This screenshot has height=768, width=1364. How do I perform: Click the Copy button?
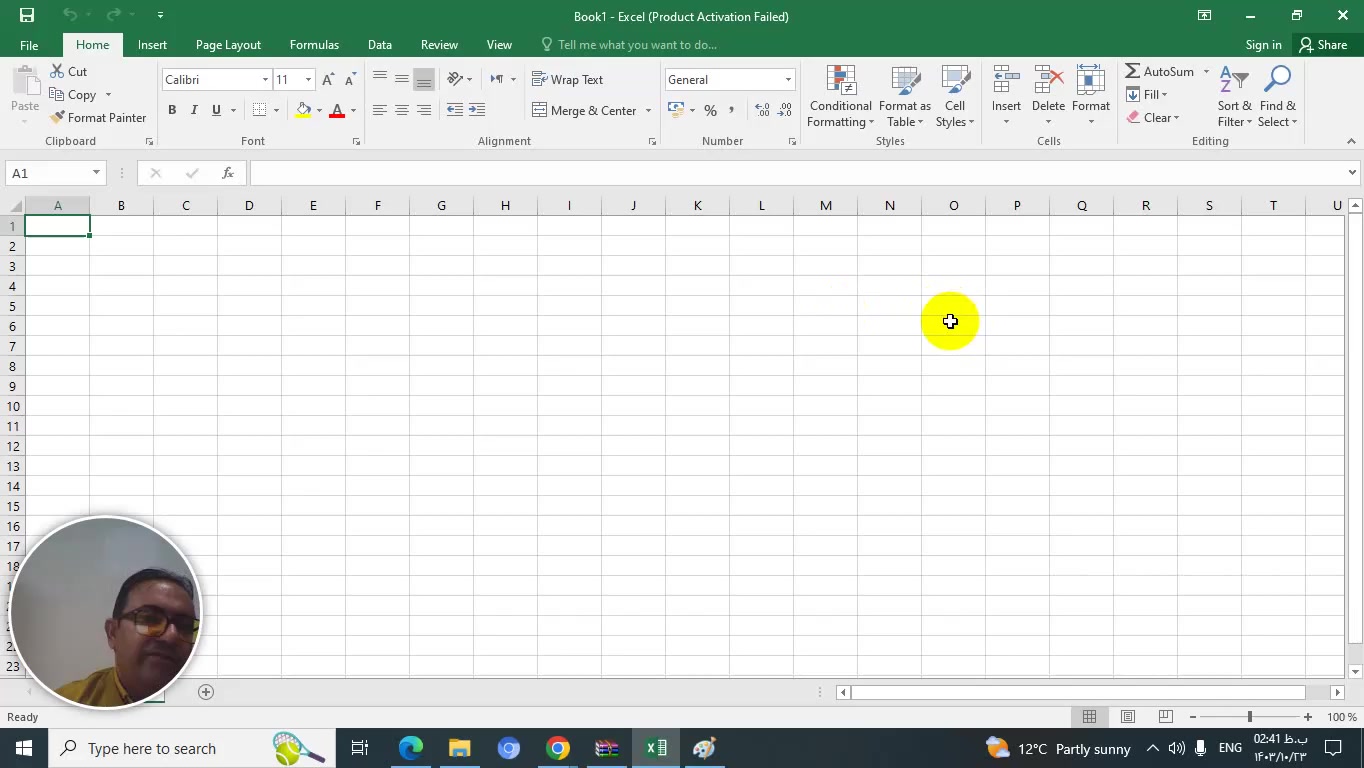click(73, 95)
